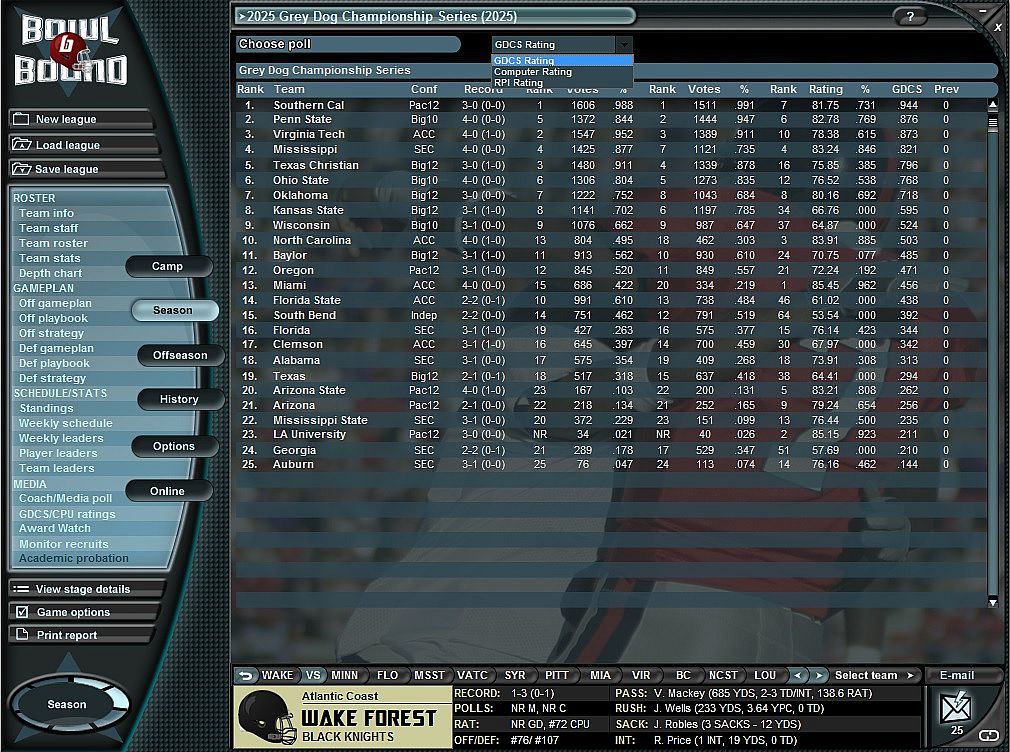Switch to the PITT team tab
Image resolution: width=1010 pixels, height=752 pixels.
[x=557, y=675]
